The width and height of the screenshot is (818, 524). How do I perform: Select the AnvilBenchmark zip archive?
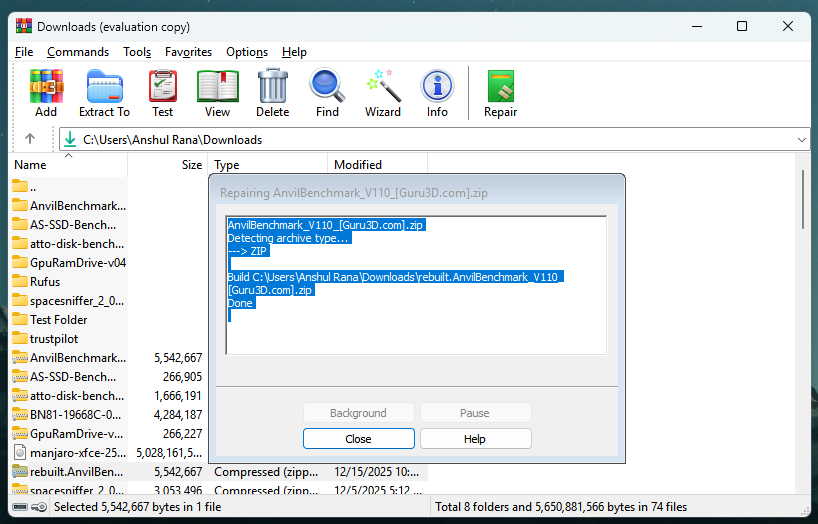(x=69, y=358)
